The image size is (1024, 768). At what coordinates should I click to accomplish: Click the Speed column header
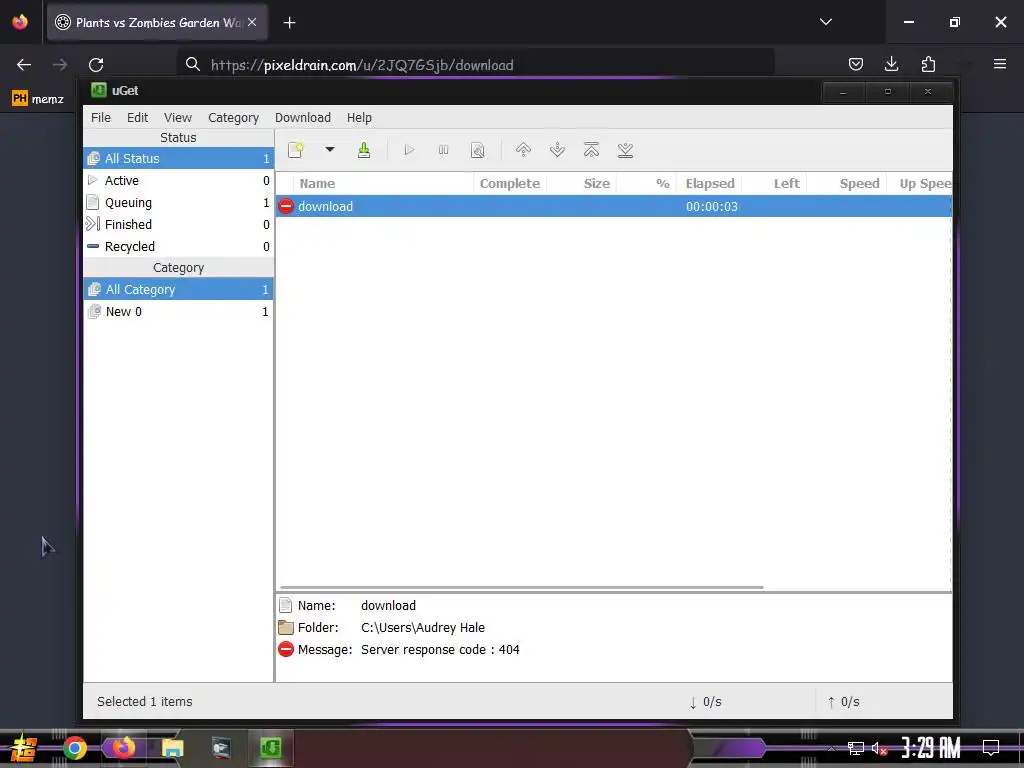847,184
